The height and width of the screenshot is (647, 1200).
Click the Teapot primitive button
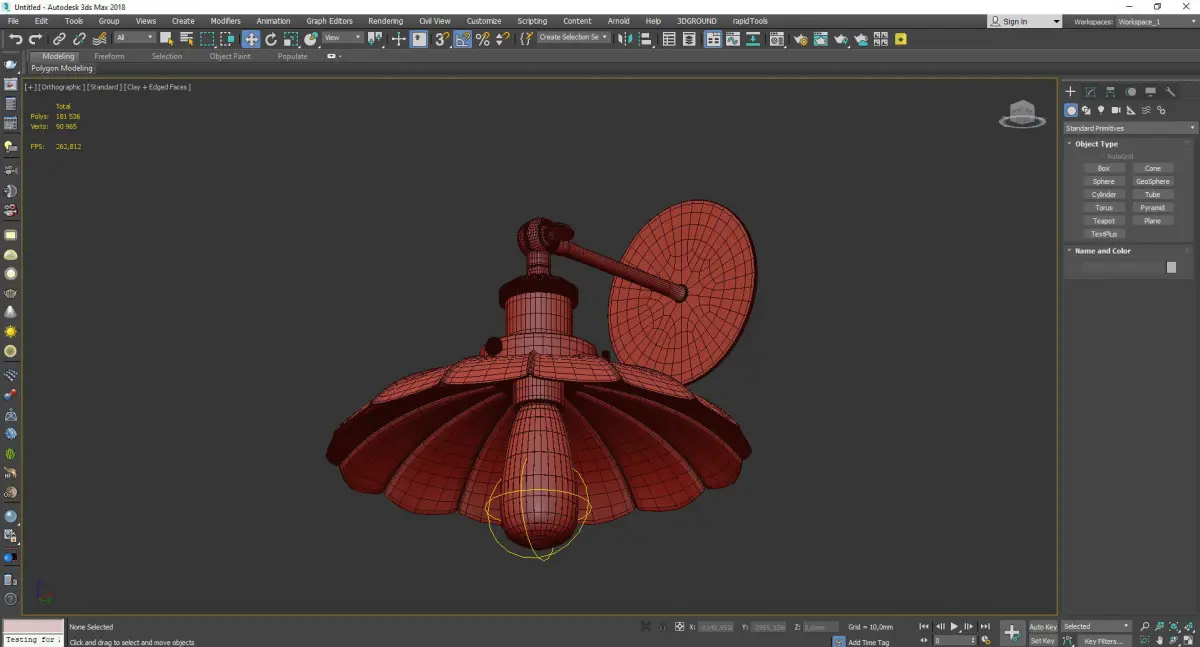click(x=1104, y=220)
